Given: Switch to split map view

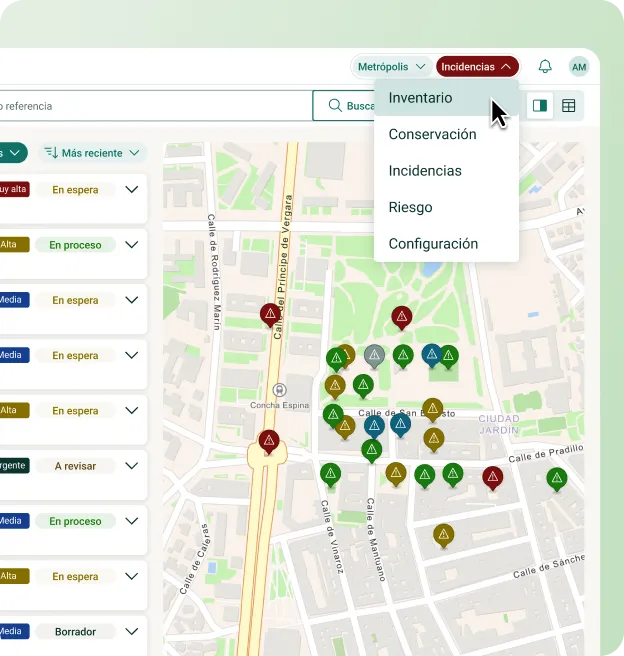Looking at the screenshot, I should (x=540, y=105).
